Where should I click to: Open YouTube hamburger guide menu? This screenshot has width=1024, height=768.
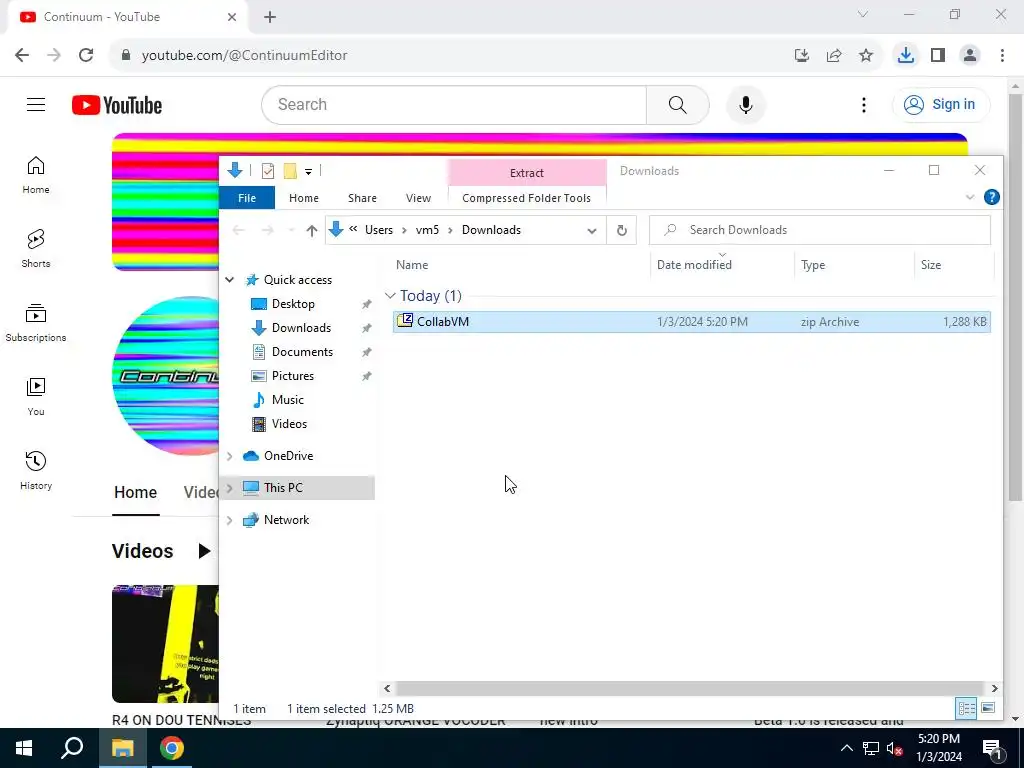(x=36, y=104)
